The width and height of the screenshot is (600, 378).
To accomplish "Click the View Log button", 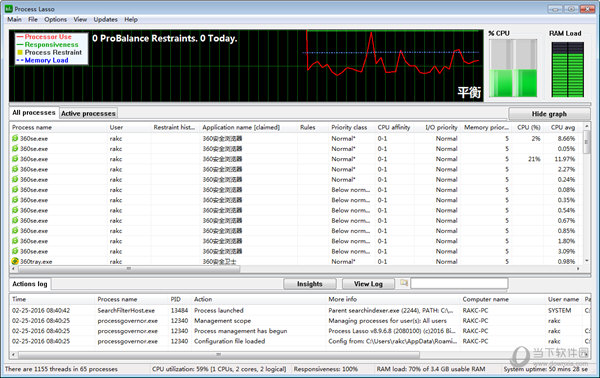I will pos(368,284).
